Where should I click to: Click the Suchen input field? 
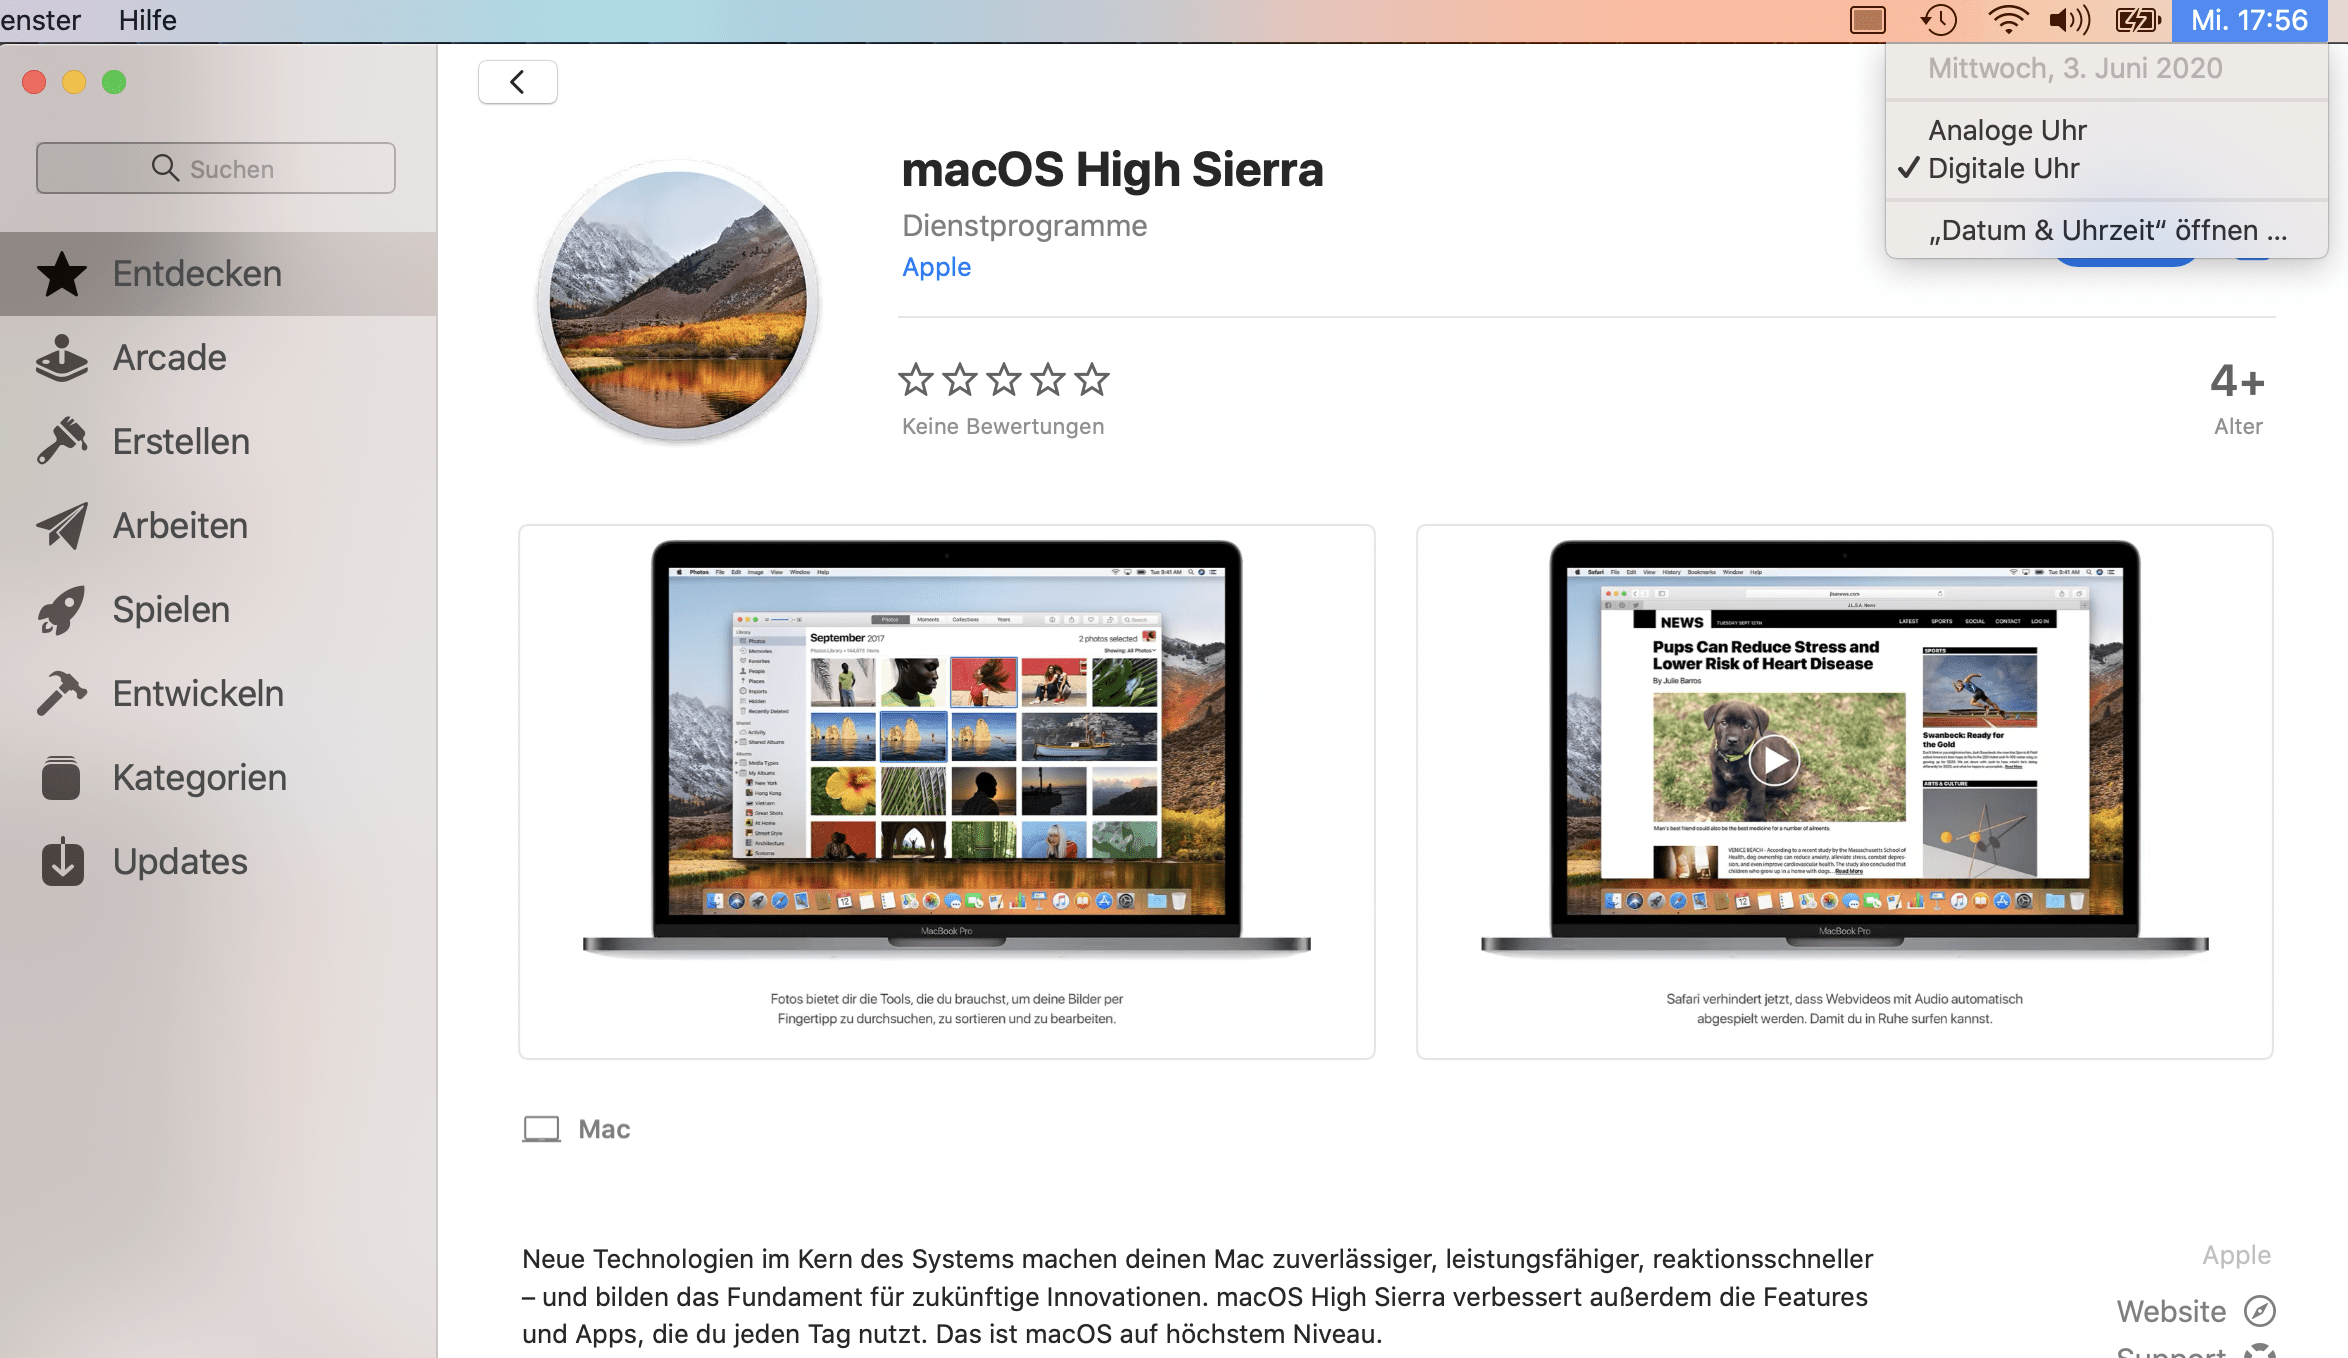click(x=215, y=167)
